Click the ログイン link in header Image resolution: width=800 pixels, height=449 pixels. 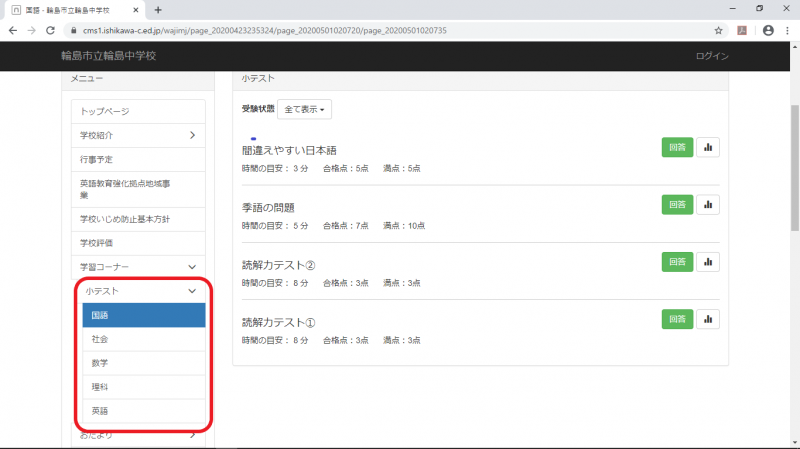712,56
